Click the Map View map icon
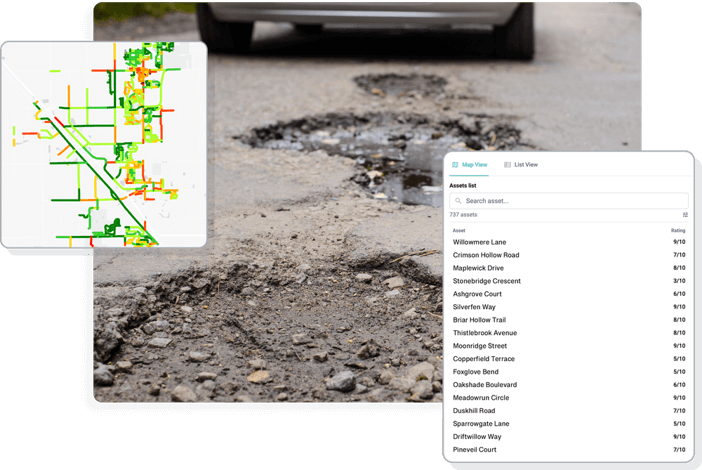The image size is (702, 470). point(455,165)
